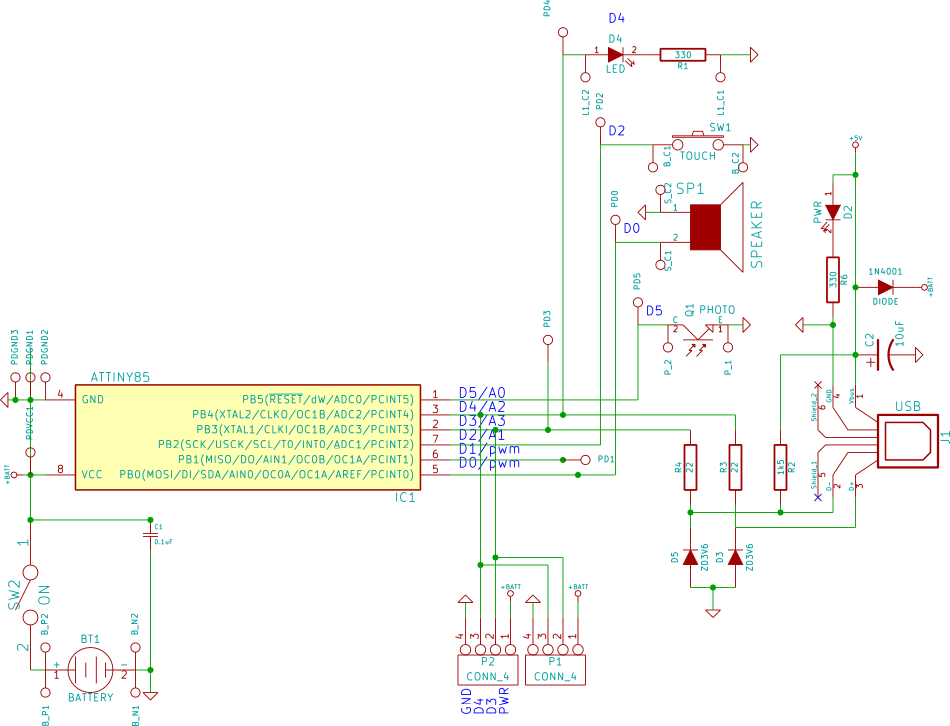
Task: Click the D5 ZD3V6 zener diode
Action: (690, 557)
